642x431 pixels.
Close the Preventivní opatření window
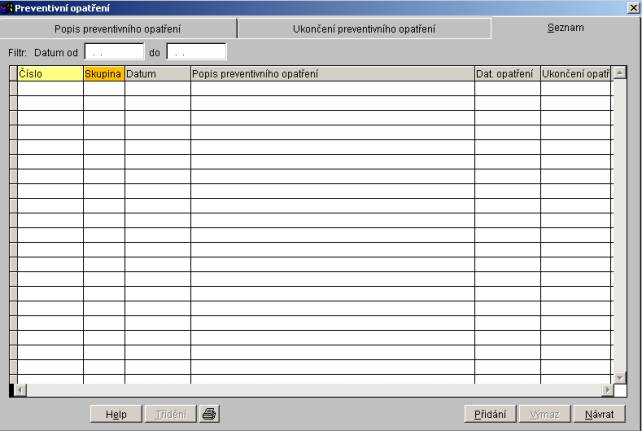point(634,7)
